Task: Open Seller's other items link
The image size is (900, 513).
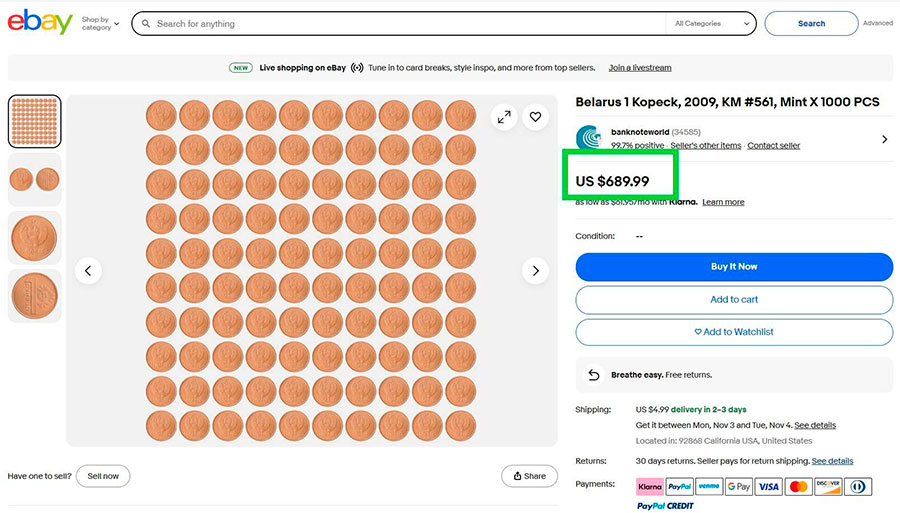Action: click(706, 146)
